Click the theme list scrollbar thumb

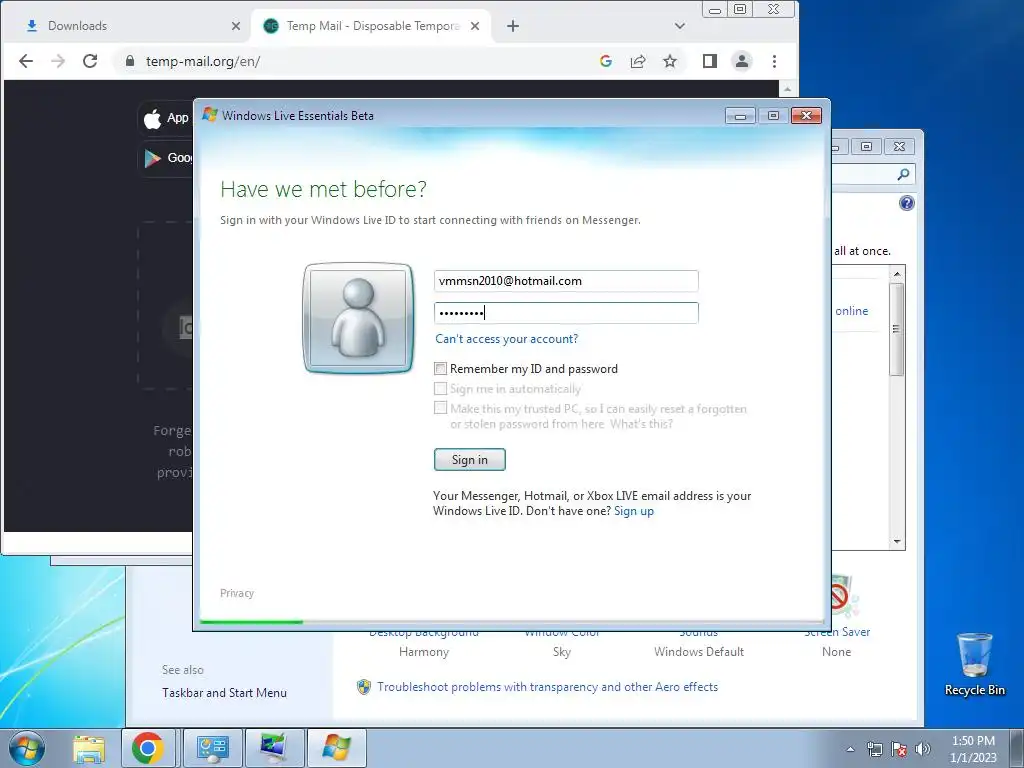[x=897, y=329]
